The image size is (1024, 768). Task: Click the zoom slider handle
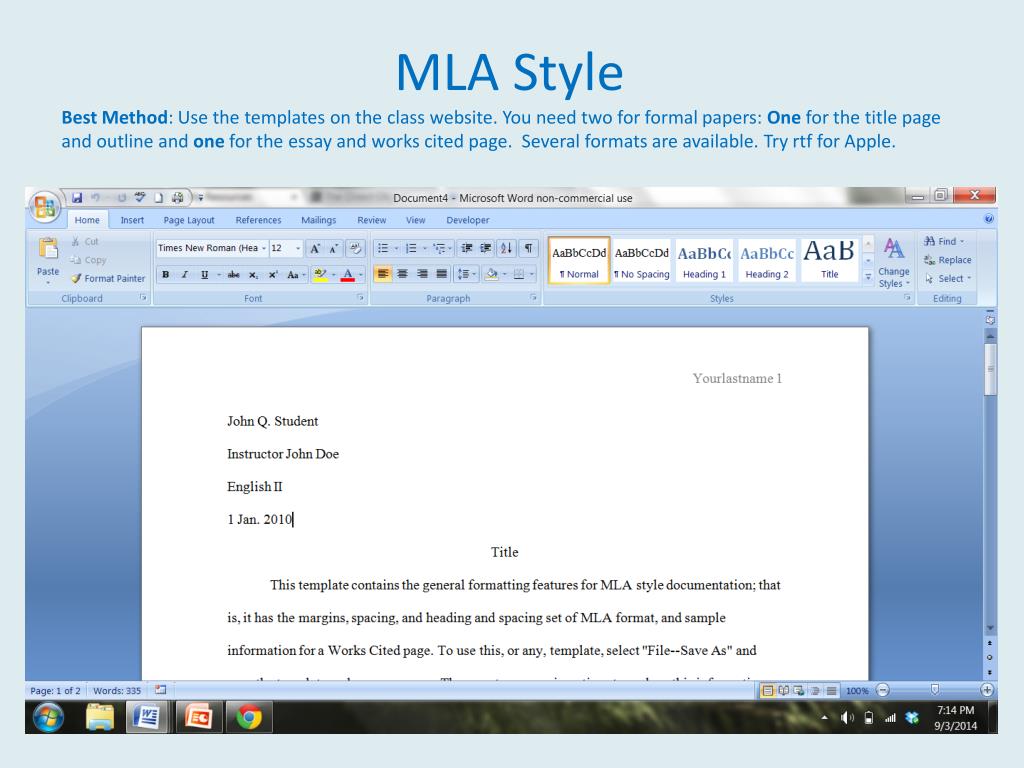[x=935, y=690]
